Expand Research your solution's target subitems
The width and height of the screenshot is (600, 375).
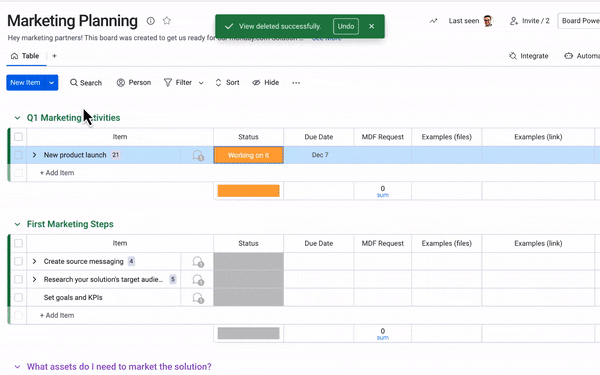(x=34, y=279)
